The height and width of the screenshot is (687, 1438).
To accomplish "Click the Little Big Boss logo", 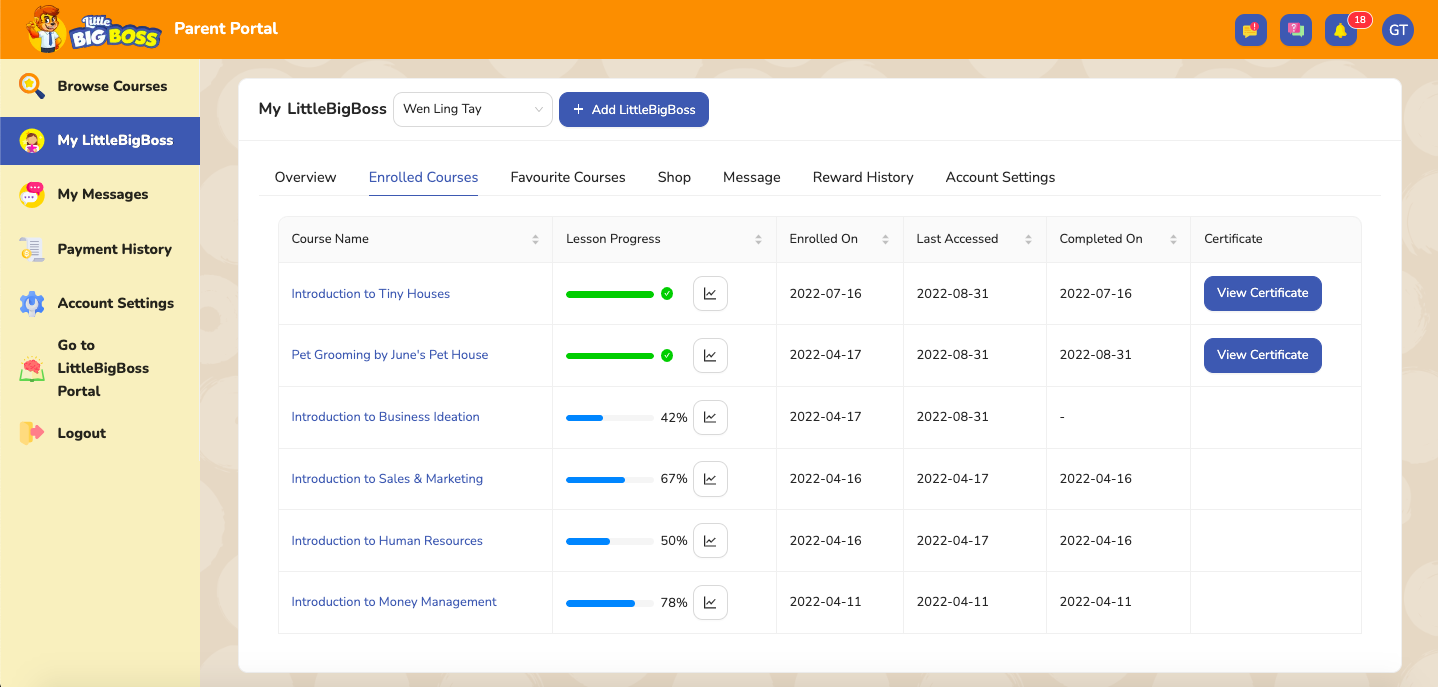I will (92, 29).
